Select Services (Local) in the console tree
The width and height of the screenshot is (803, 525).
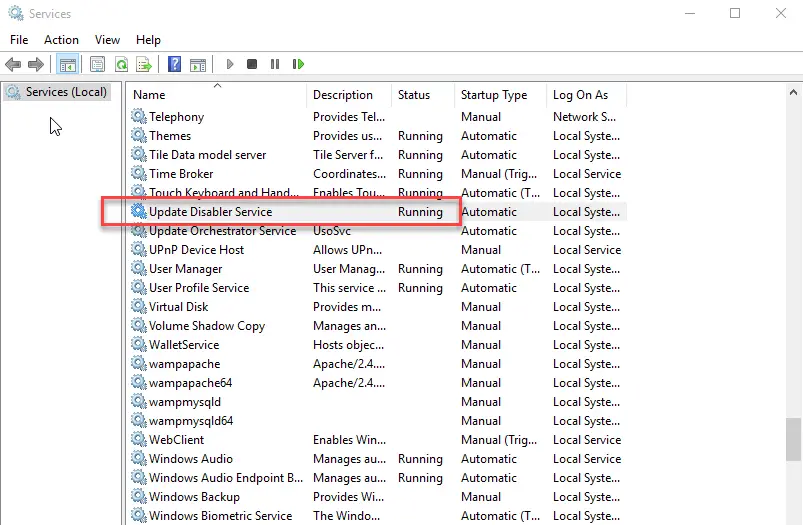[57, 92]
